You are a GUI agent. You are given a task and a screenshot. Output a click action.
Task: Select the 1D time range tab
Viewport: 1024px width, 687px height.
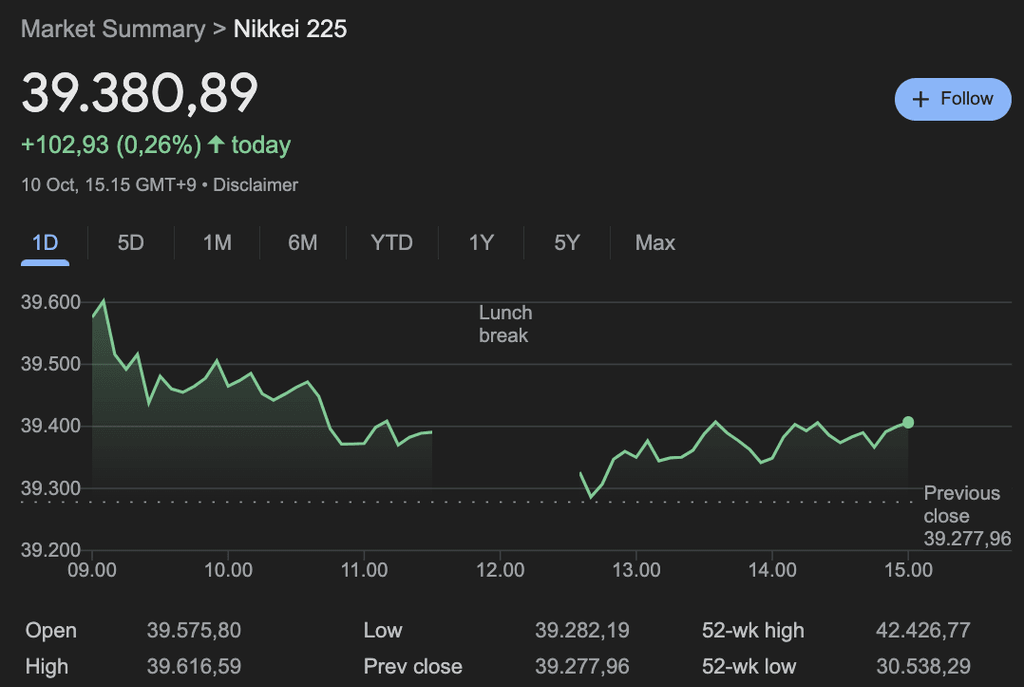45,243
